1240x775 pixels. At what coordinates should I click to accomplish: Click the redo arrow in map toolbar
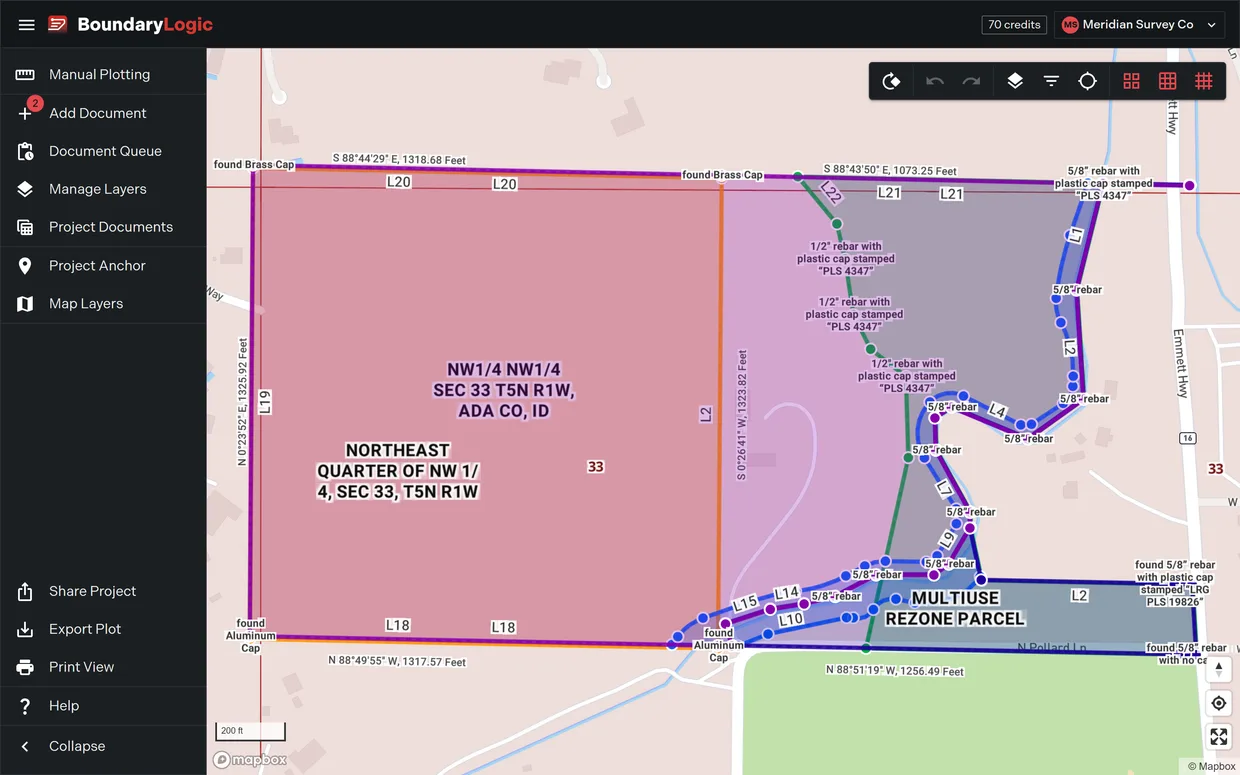click(x=971, y=81)
